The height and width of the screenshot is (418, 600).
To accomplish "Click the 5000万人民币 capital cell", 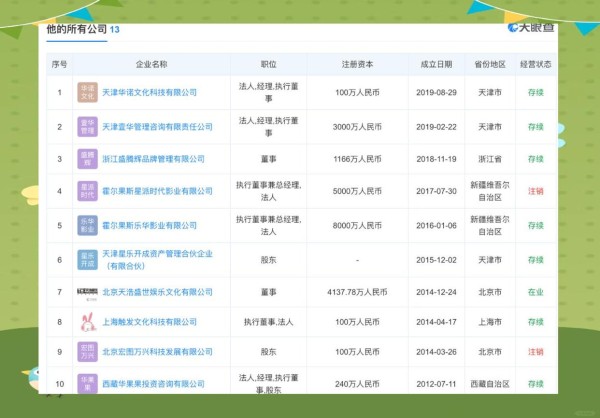I will [x=357, y=191].
